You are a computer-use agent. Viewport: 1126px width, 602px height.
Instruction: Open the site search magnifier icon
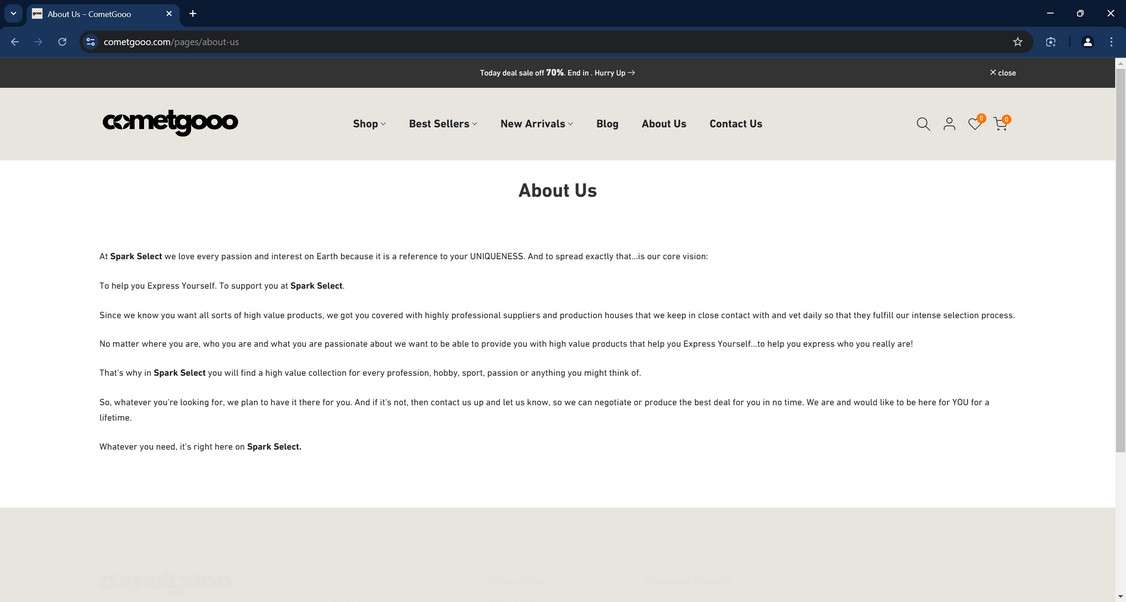click(923, 124)
